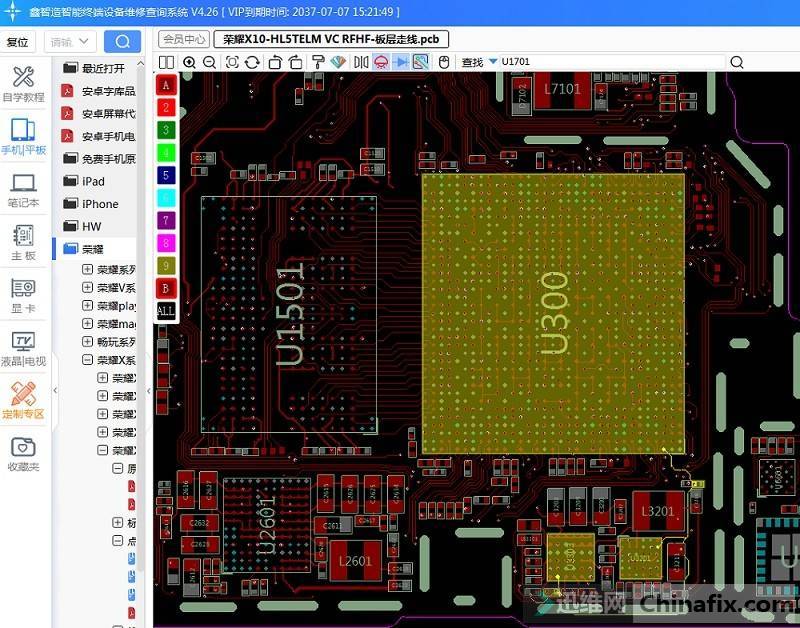This screenshot has width=800, height=628.
Task: Toggle layer B visibility button
Action: [x=166, y=288]
